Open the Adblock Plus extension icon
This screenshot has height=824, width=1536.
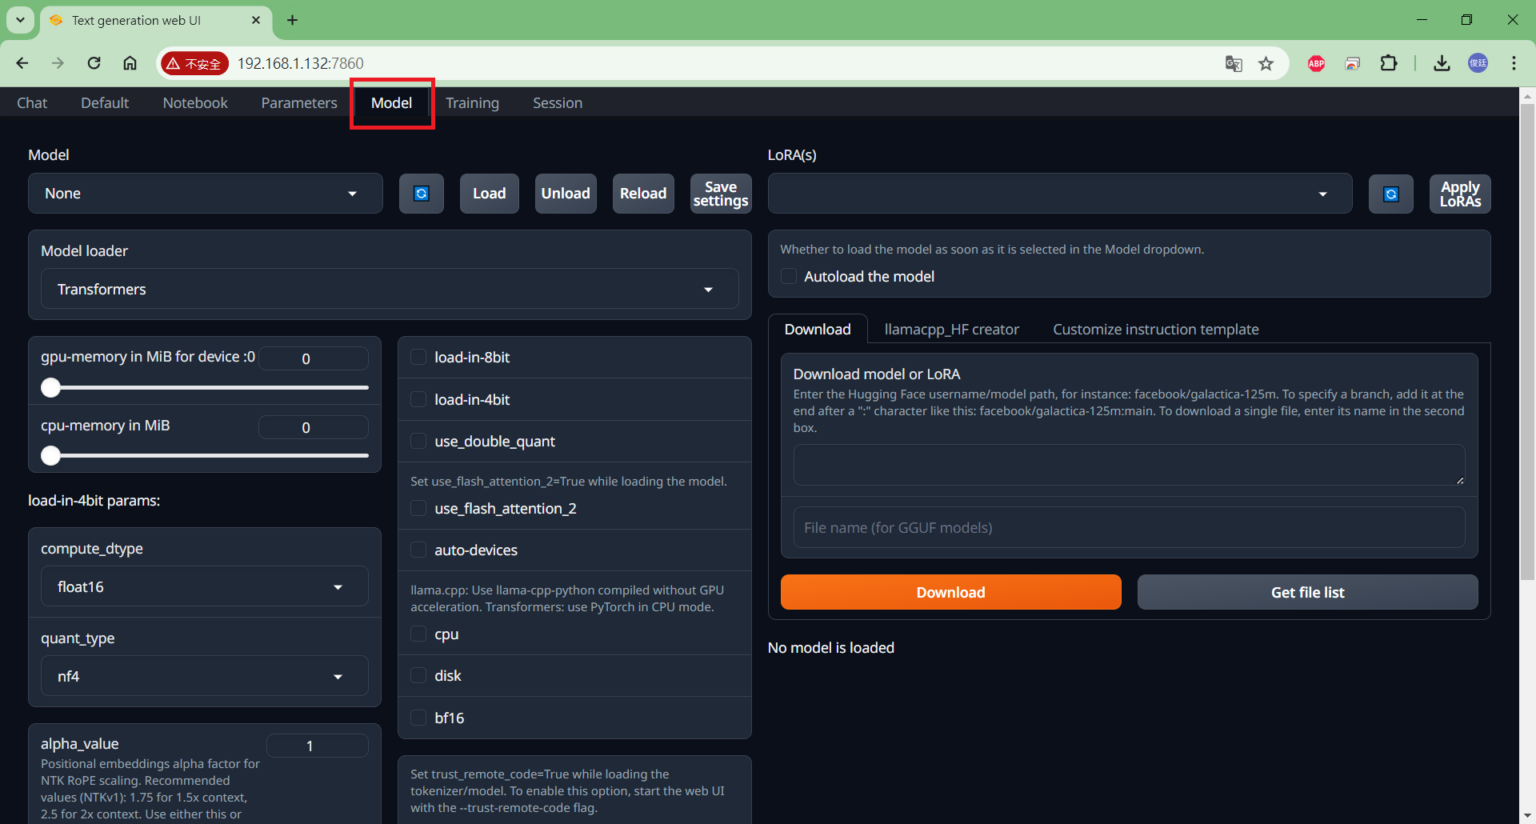(1315, 62)
